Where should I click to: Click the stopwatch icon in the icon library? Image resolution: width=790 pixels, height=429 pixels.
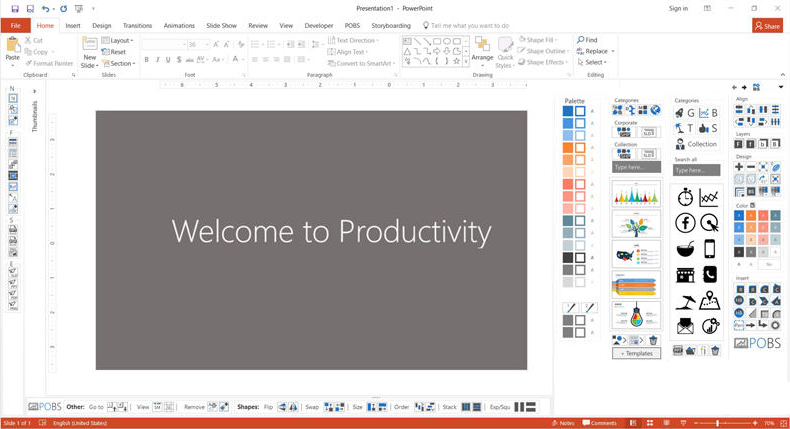click(685, 197)
